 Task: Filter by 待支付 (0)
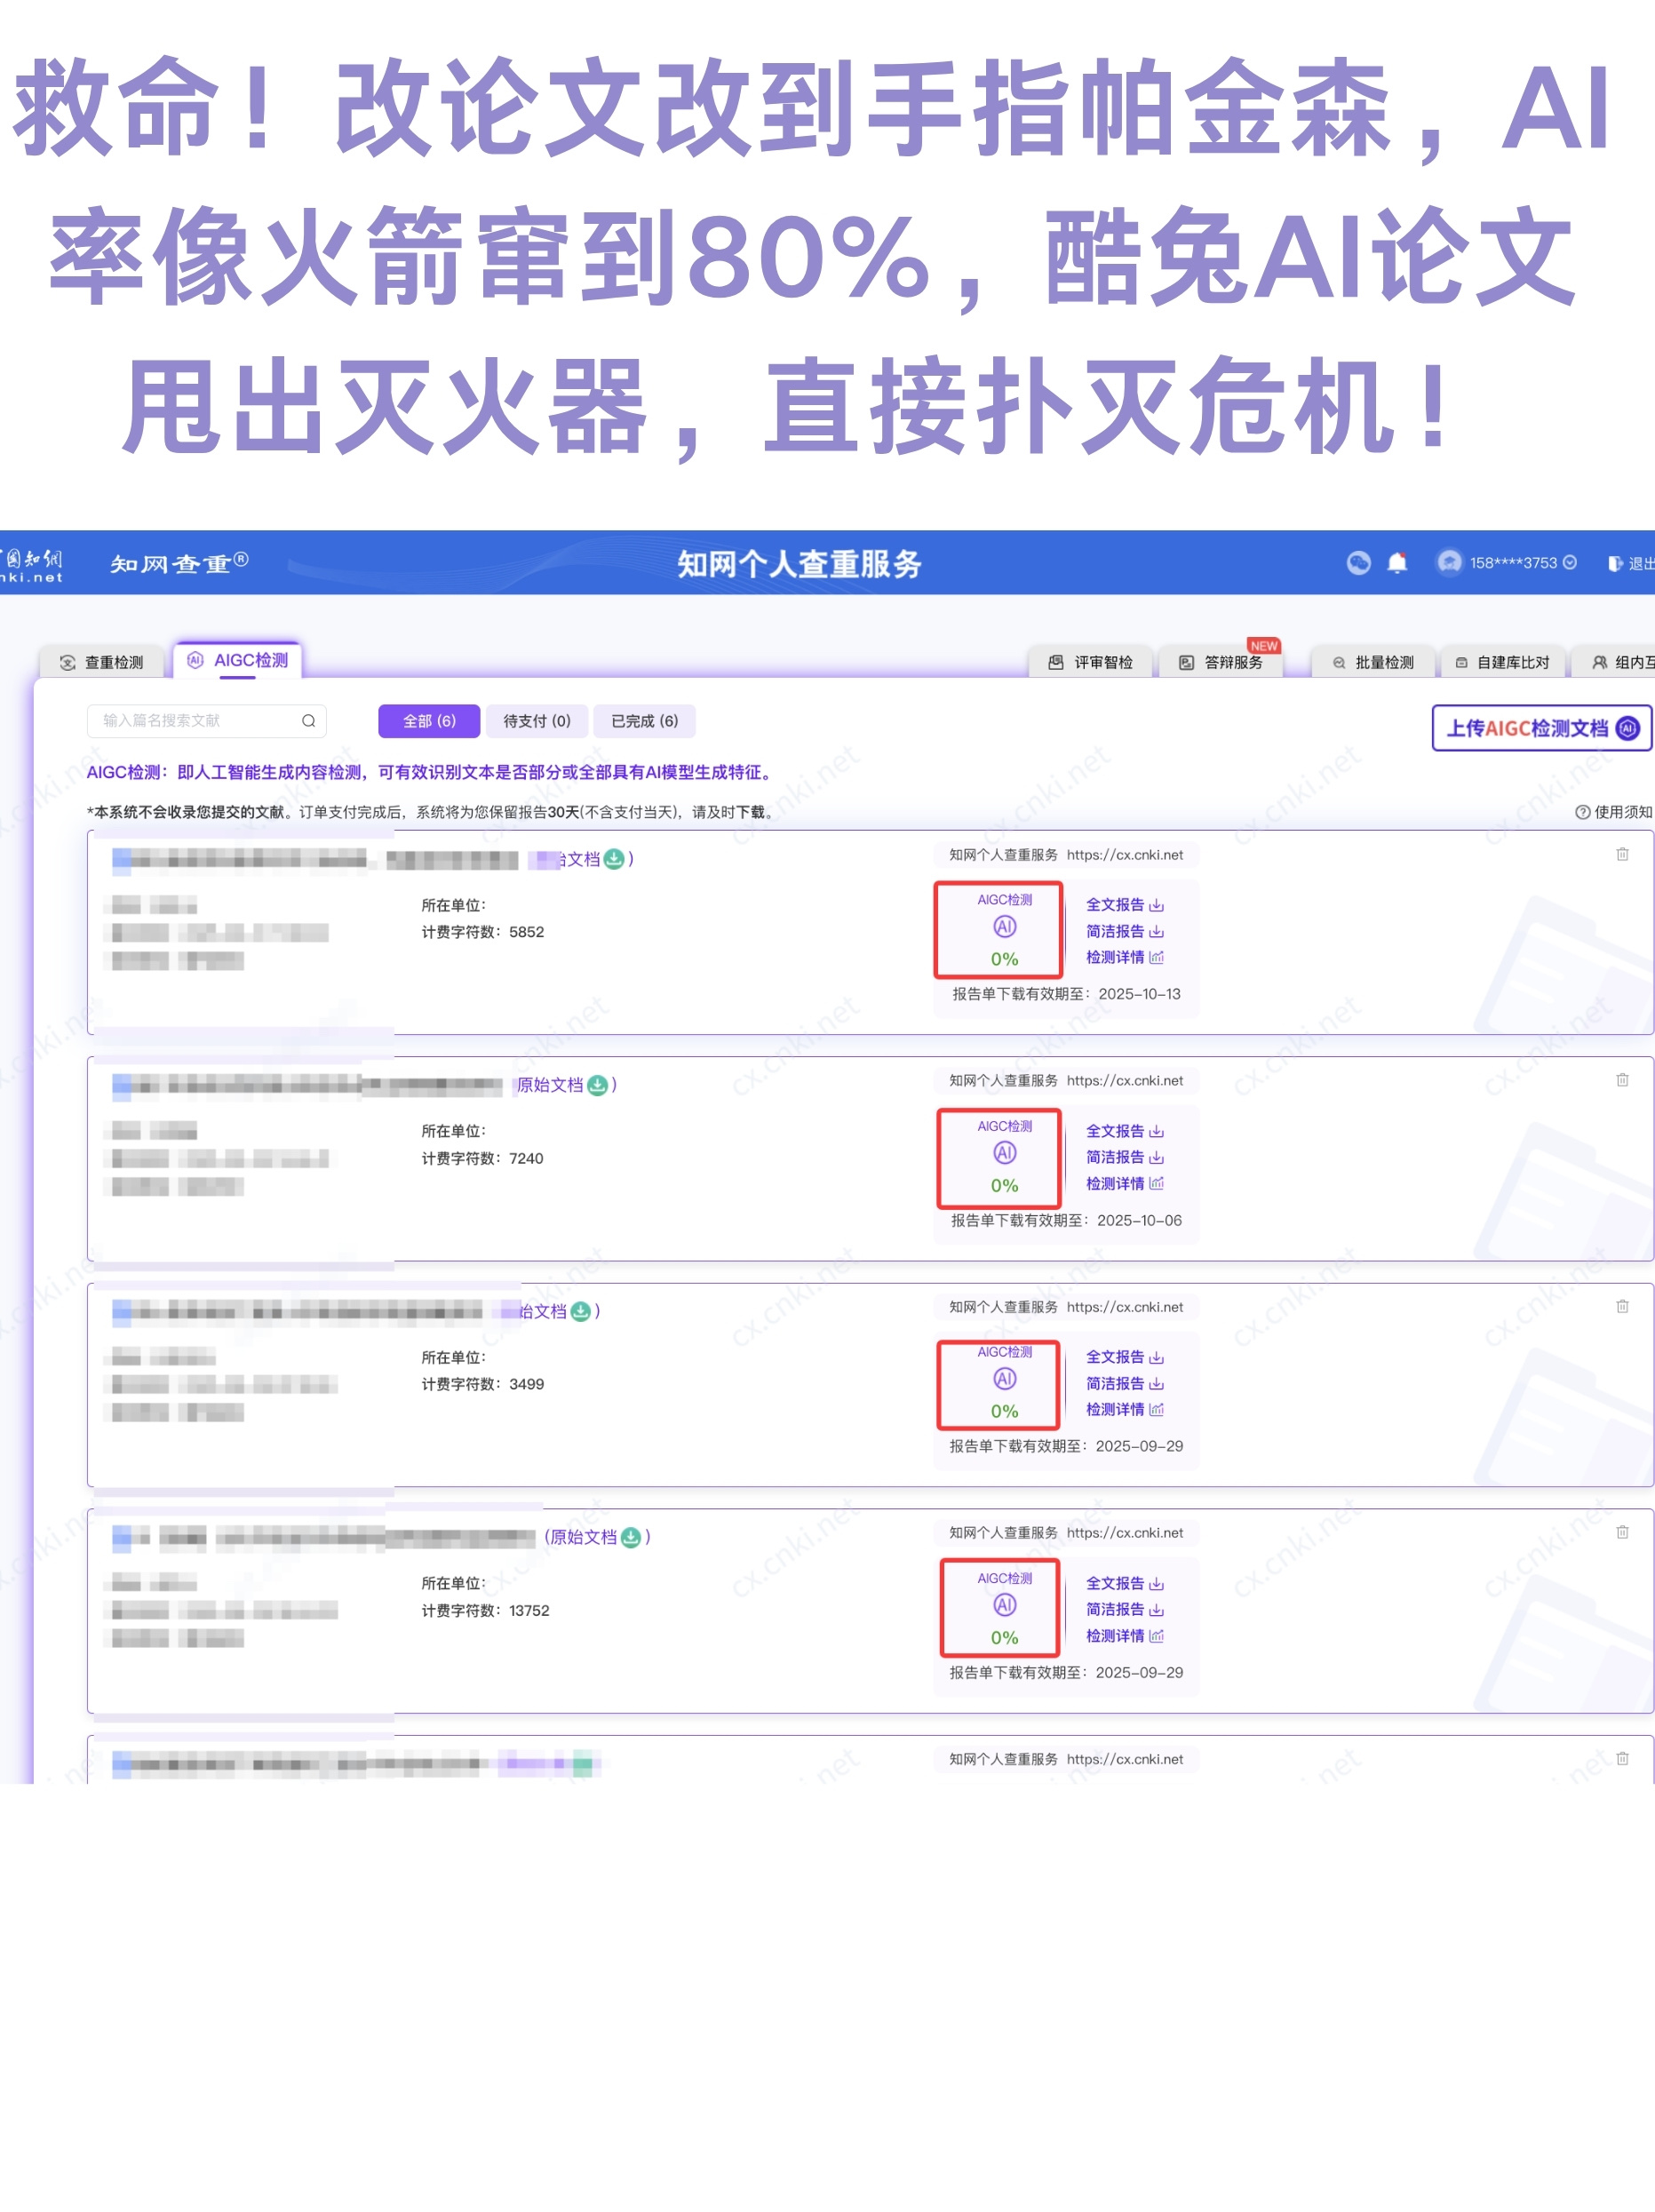point(537,721)
